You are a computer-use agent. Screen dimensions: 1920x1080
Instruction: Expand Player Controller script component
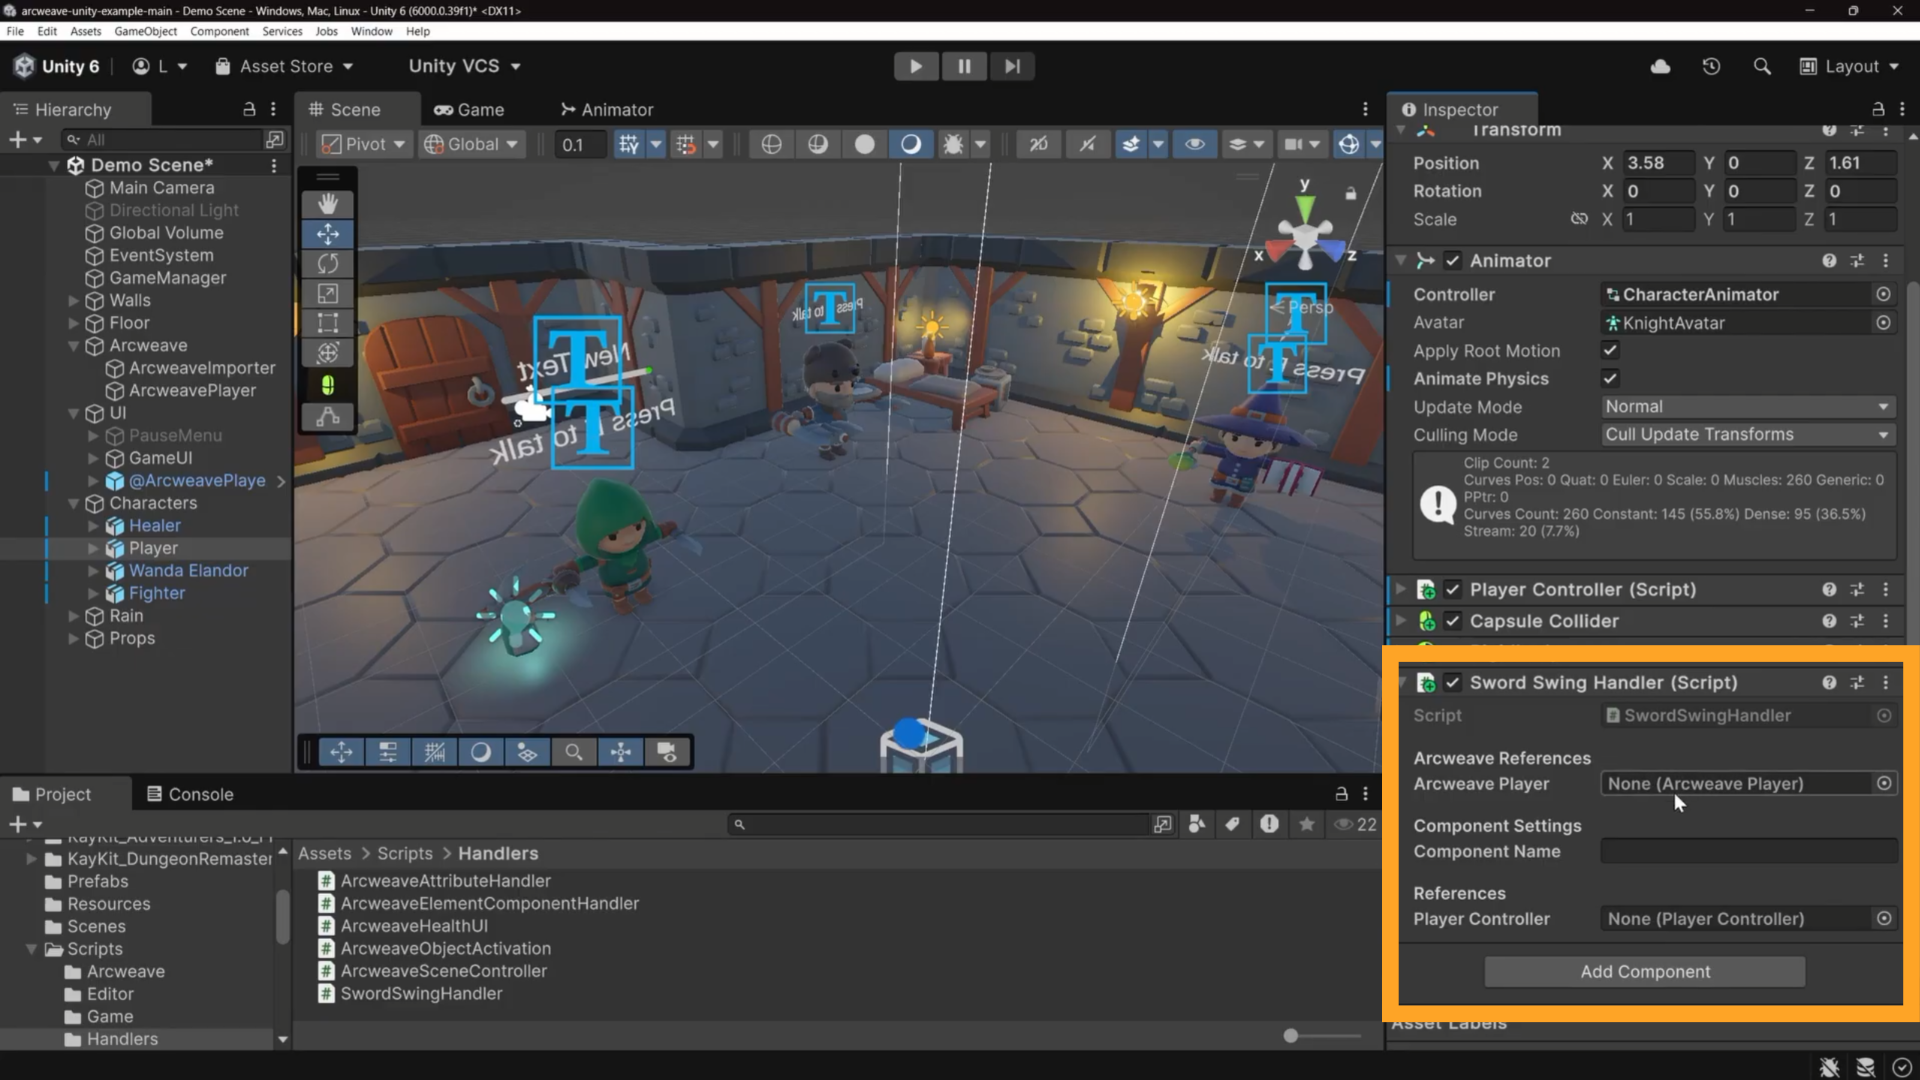click(1401, 590)
